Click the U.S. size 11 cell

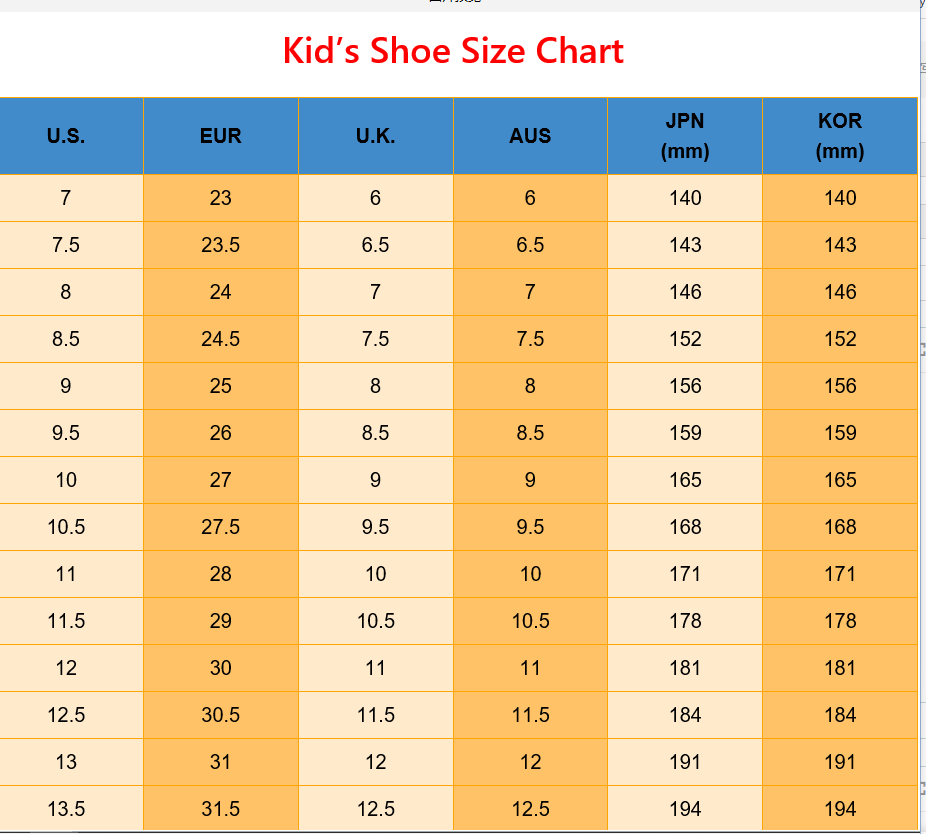[66, 574]
